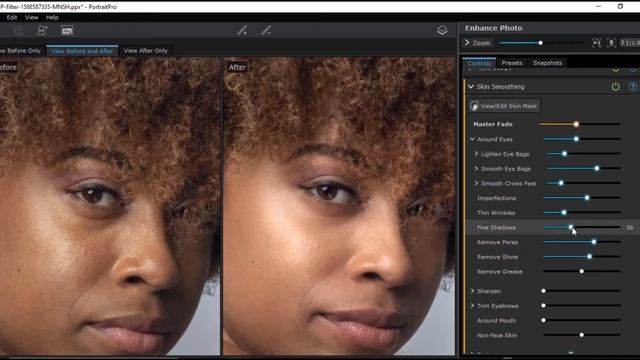Minimize the PortraitPro window
Screen dimensions: 640x360
598,7
